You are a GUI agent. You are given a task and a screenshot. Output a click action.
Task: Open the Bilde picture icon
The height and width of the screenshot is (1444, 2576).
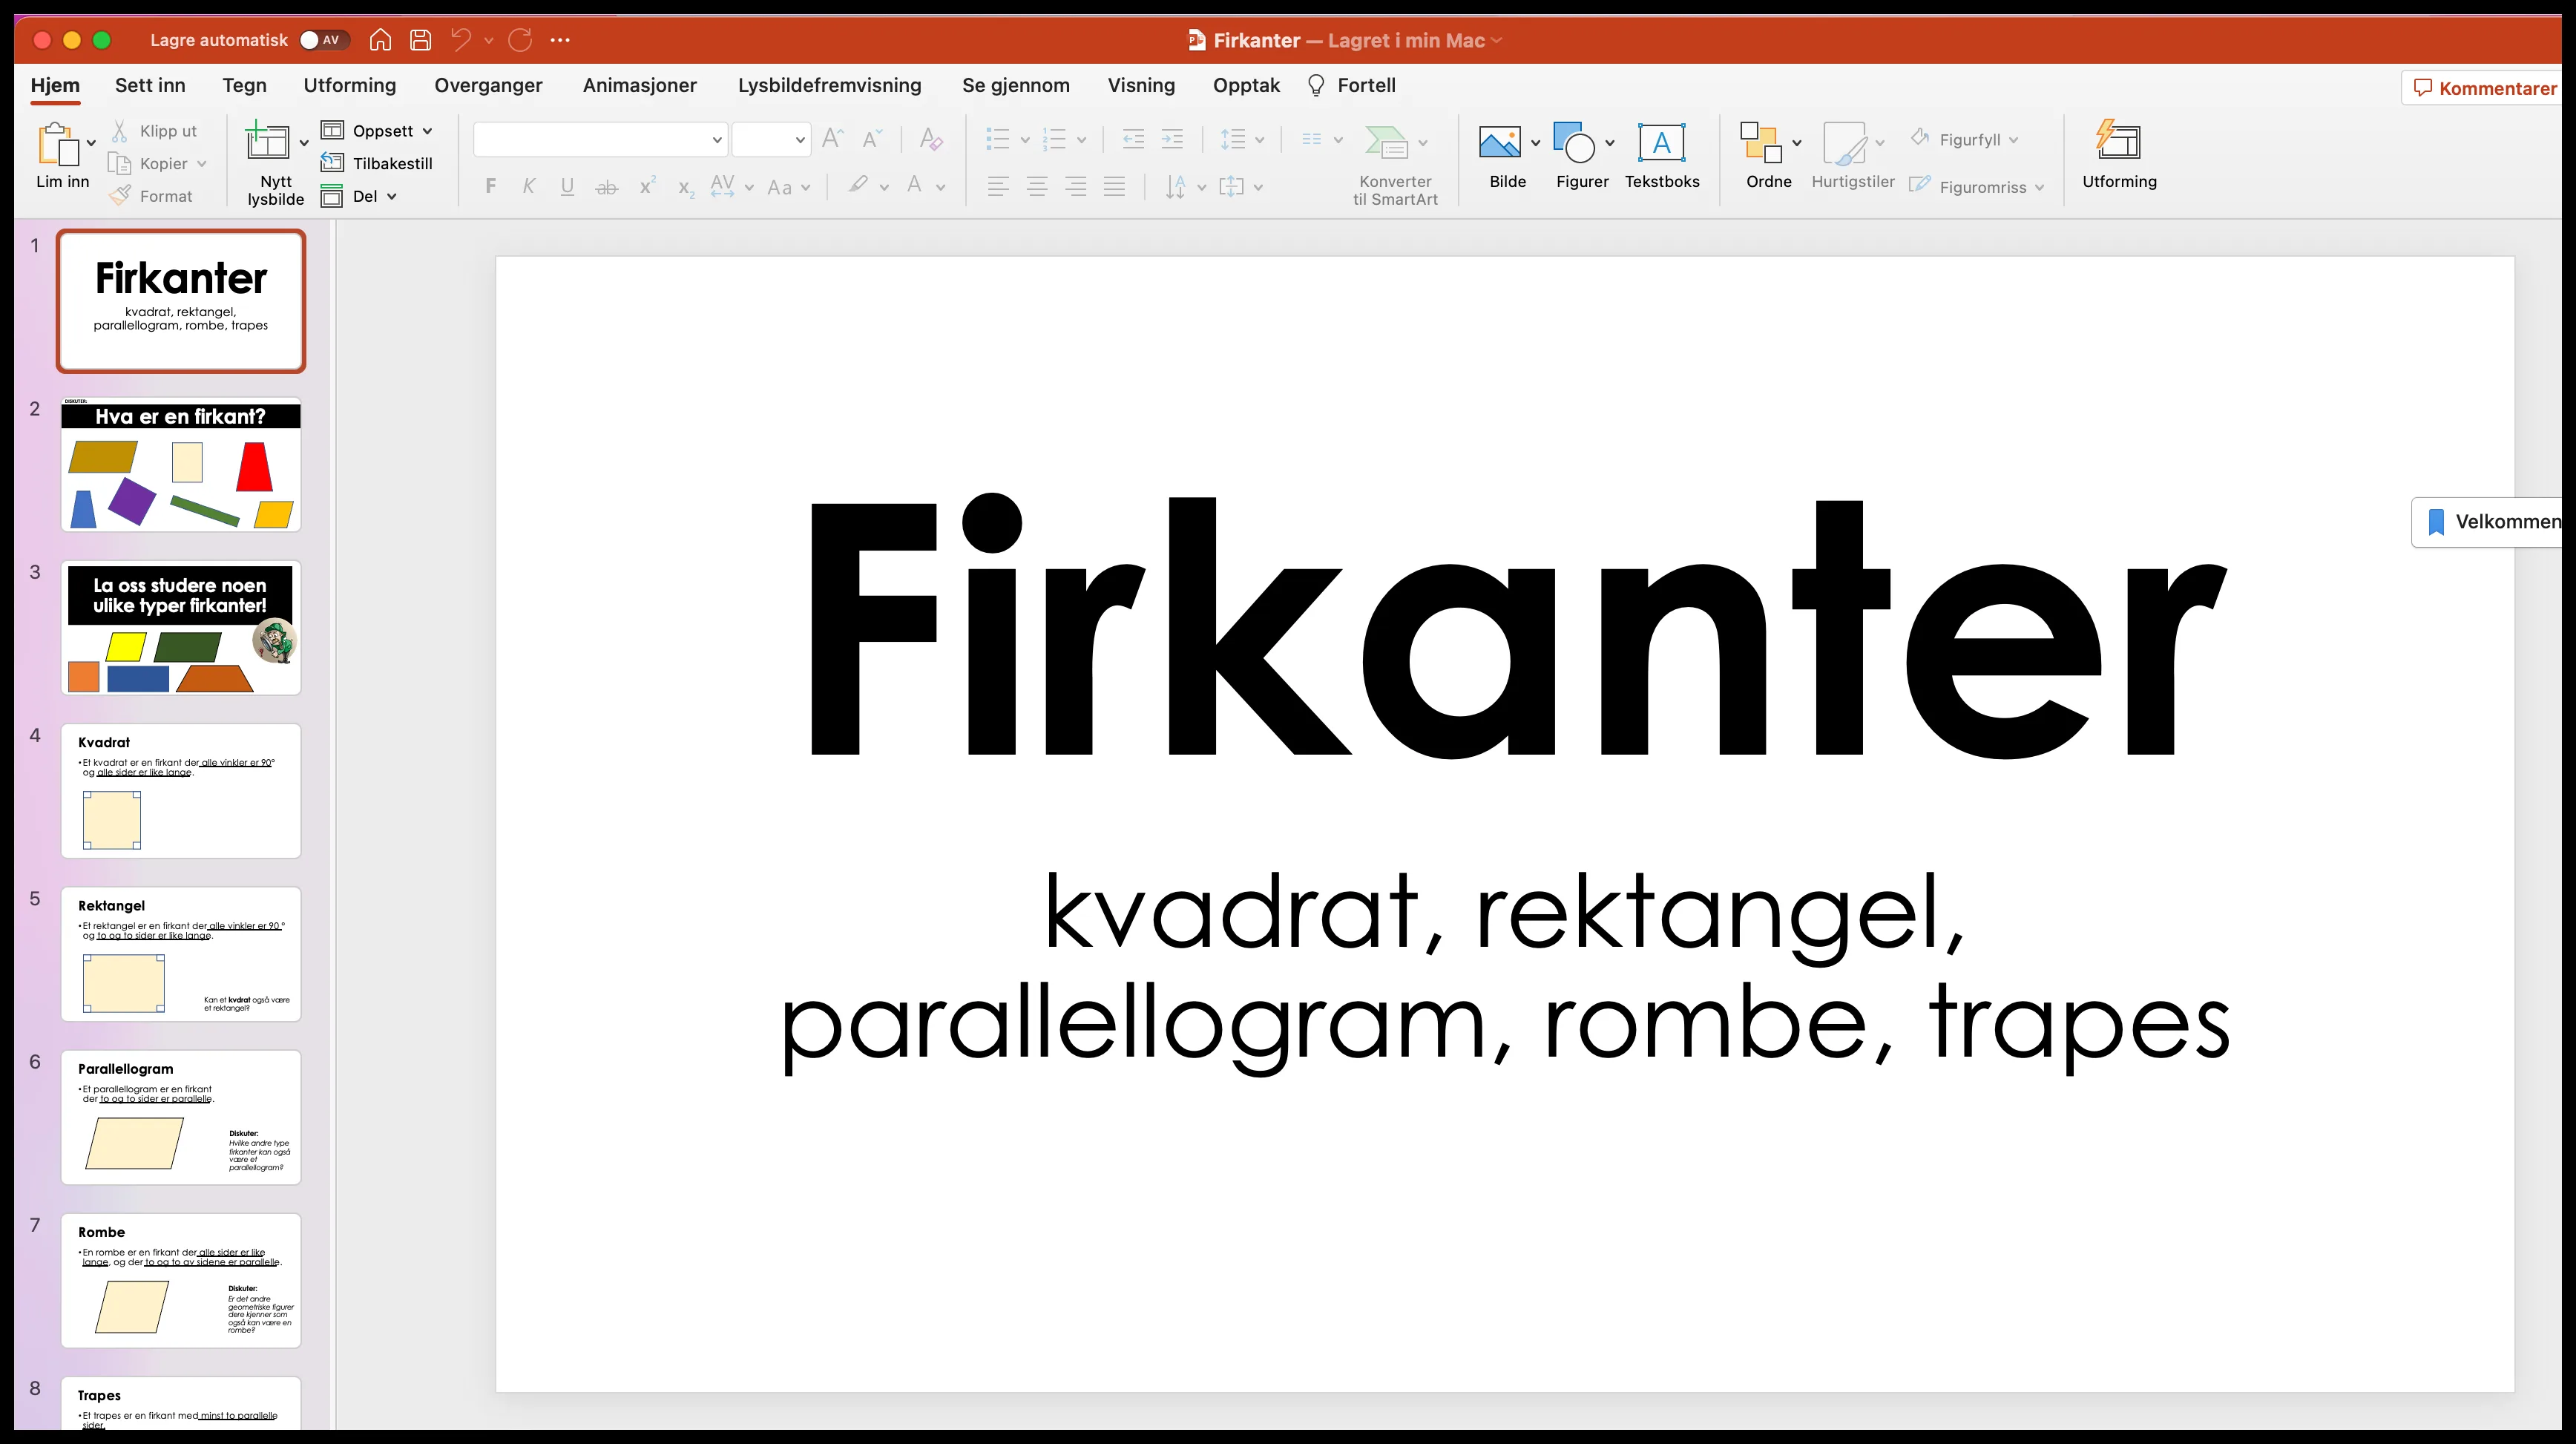click(1499, 143)
